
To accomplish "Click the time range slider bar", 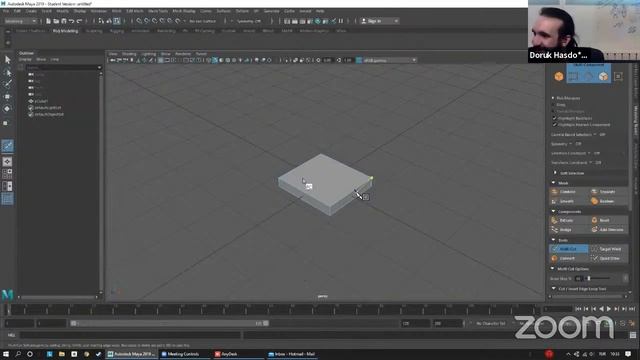I will pos(169,323).
